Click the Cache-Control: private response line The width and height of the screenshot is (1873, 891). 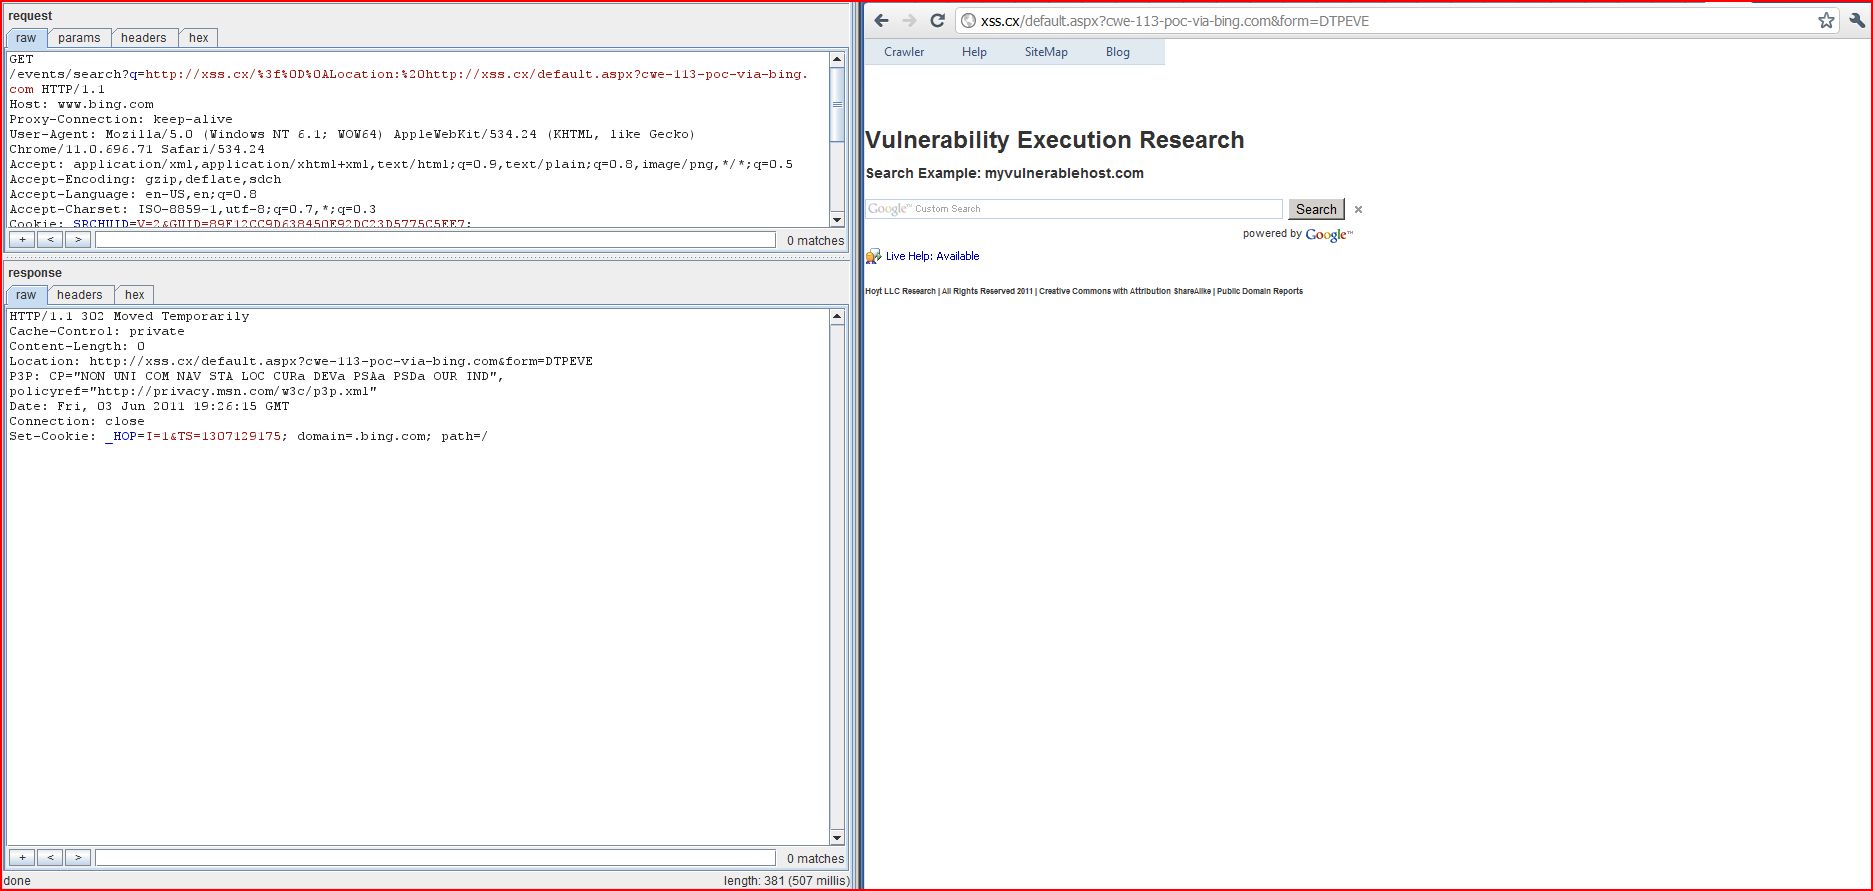(97, 331)
